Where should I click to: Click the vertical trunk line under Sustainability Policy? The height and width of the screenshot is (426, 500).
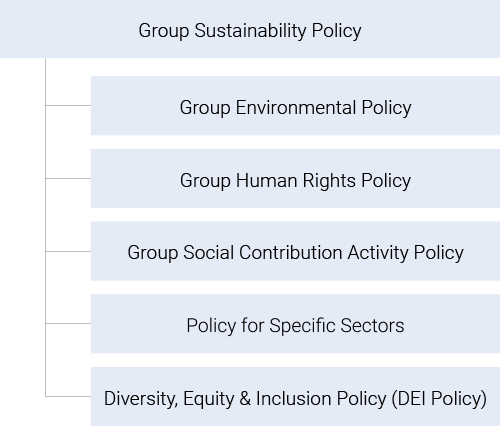point(45,227)
